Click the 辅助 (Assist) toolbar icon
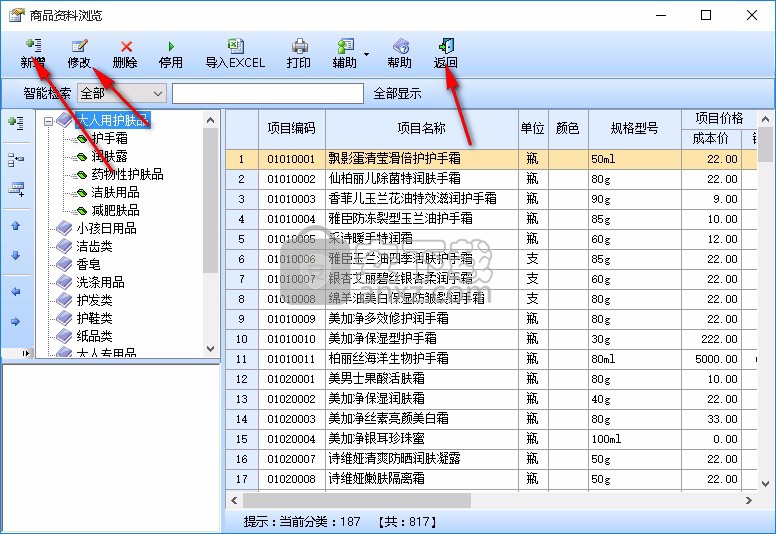The width and height of the screenshot is (776, 534). (x=345, y=46)
